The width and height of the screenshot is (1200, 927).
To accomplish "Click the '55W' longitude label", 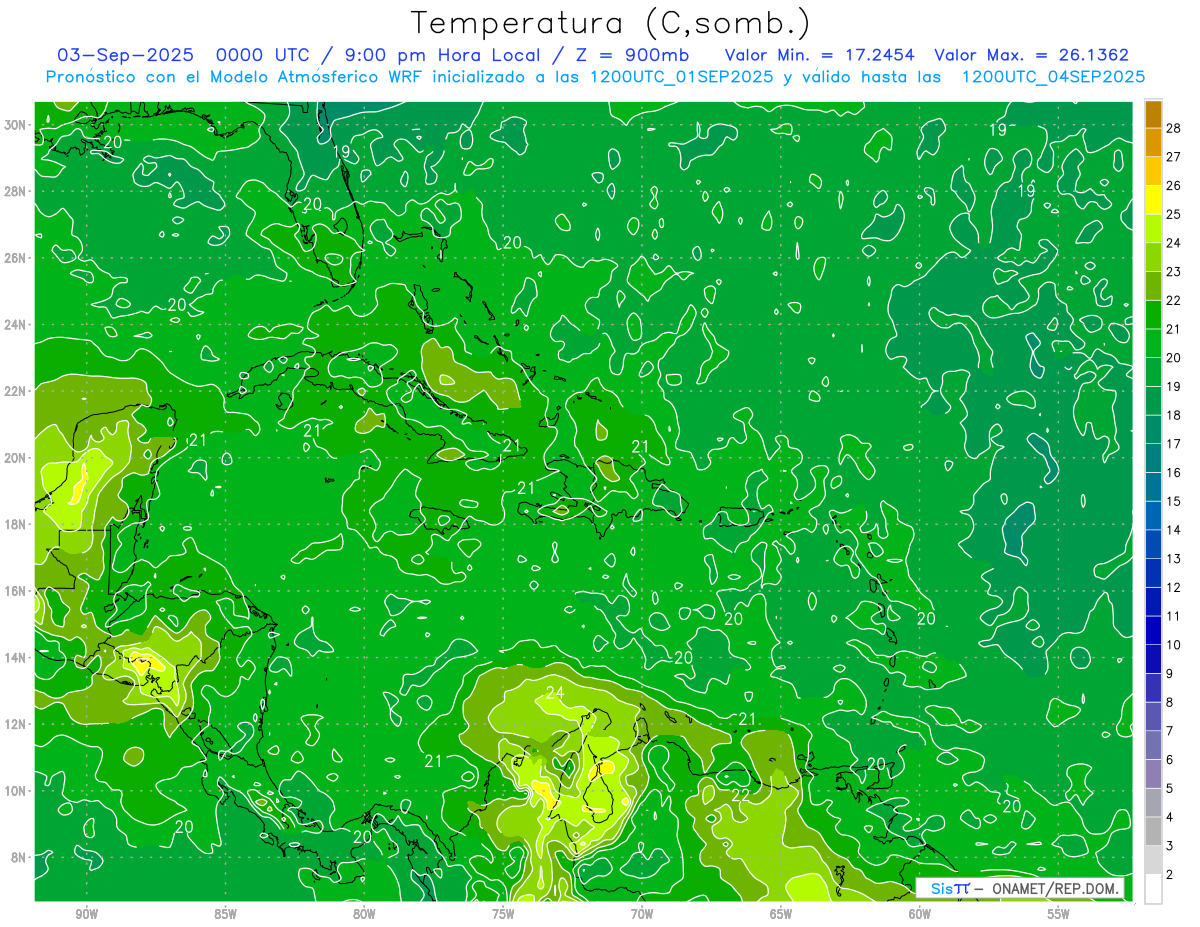I will pyautogui.click(x=1059, y=914).
